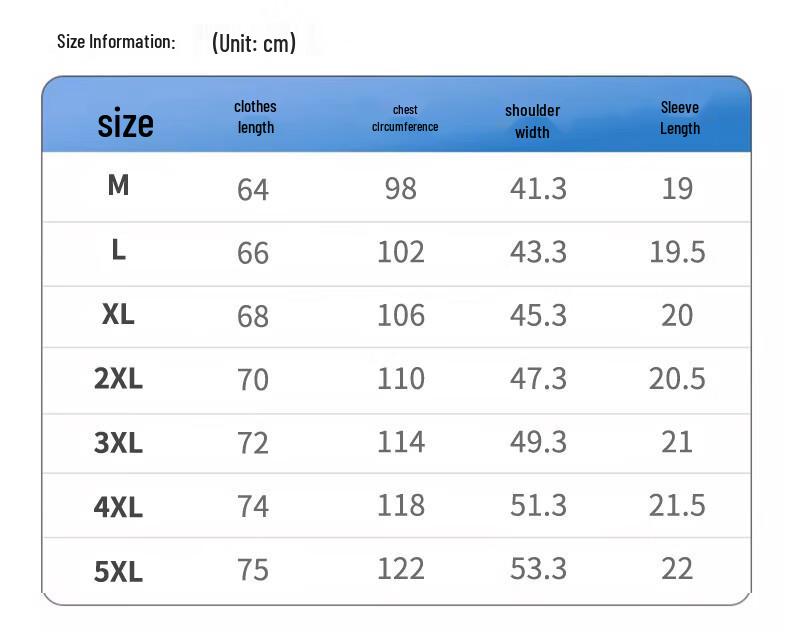790x632 pixels.
Task: Click shoulder width value 45.3
Action: (x=538, y=315)
